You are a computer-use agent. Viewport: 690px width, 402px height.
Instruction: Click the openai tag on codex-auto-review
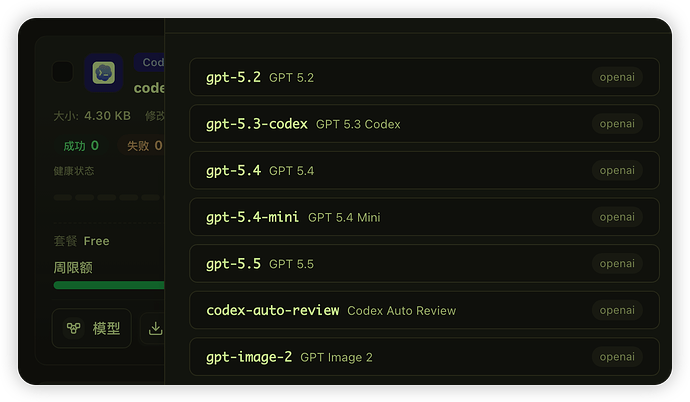[617, 310]
